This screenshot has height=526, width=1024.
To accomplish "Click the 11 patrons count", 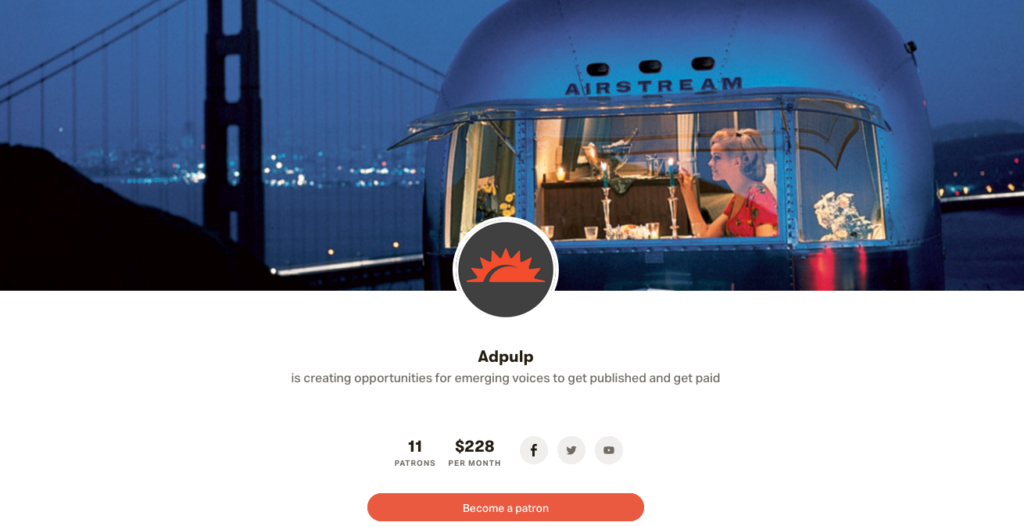I will coord(415,447).
